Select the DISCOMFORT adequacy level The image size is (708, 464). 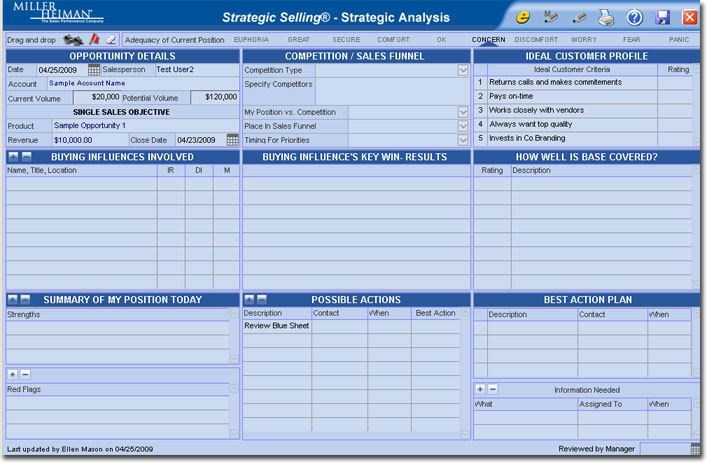coord(536,40)
